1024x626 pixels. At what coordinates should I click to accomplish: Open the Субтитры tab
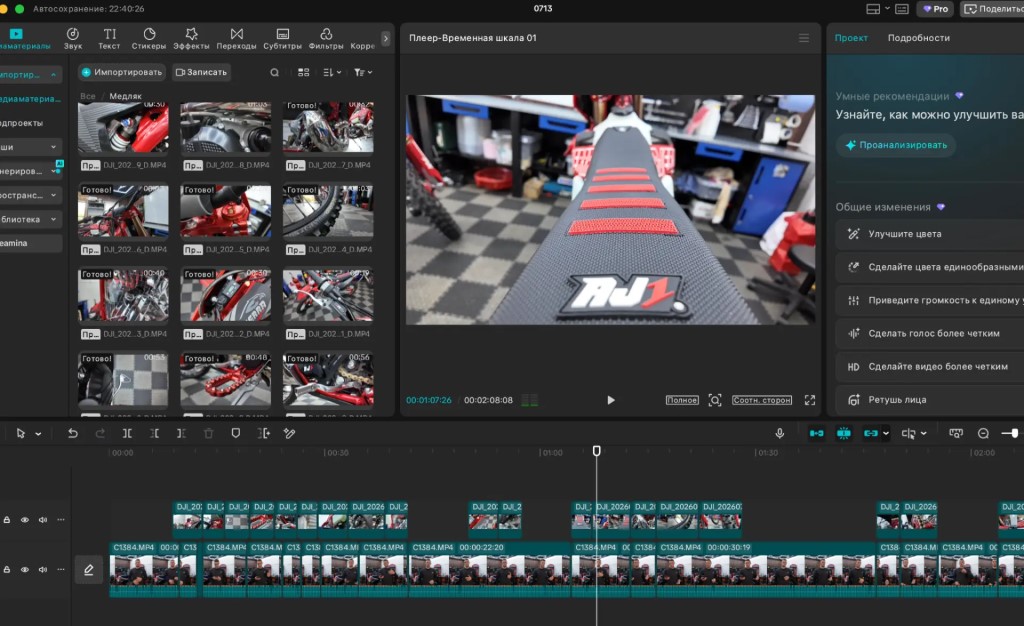282,39
